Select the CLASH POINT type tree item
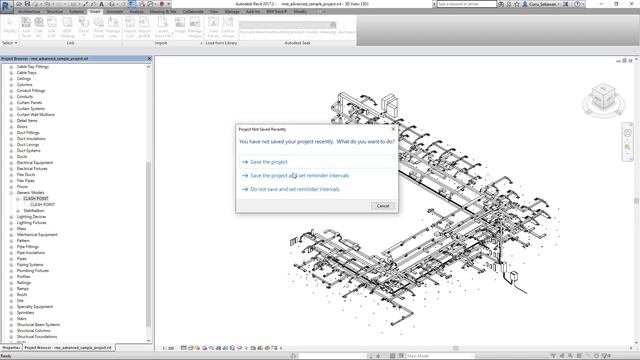This screenshot has width=640, height=360. [42, 205]
